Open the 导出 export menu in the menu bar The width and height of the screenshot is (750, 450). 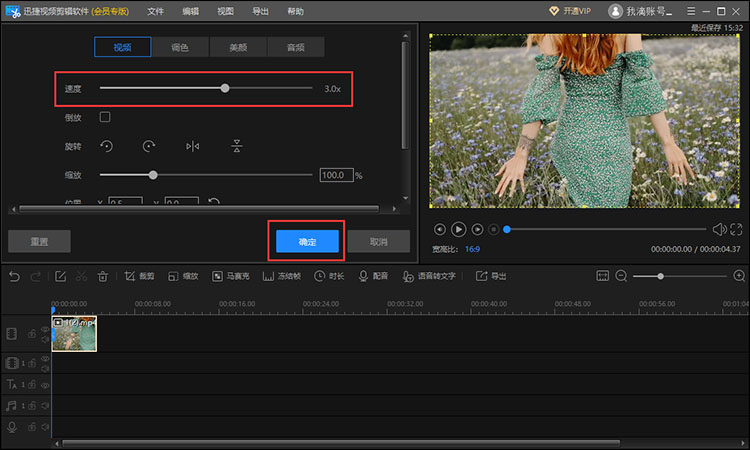click(x=260, y=11)
